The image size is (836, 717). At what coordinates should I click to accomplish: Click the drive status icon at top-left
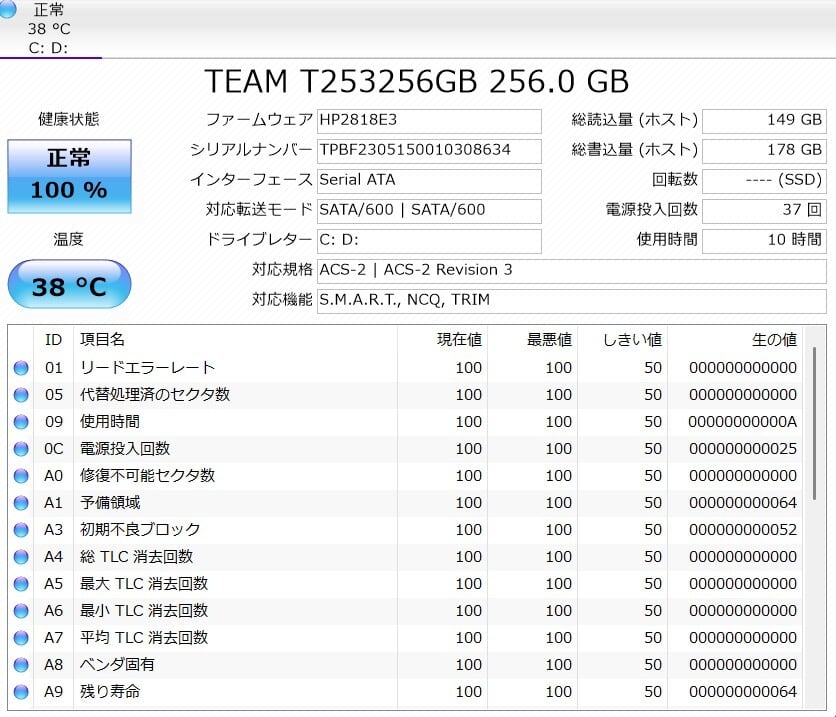[9, 9]
